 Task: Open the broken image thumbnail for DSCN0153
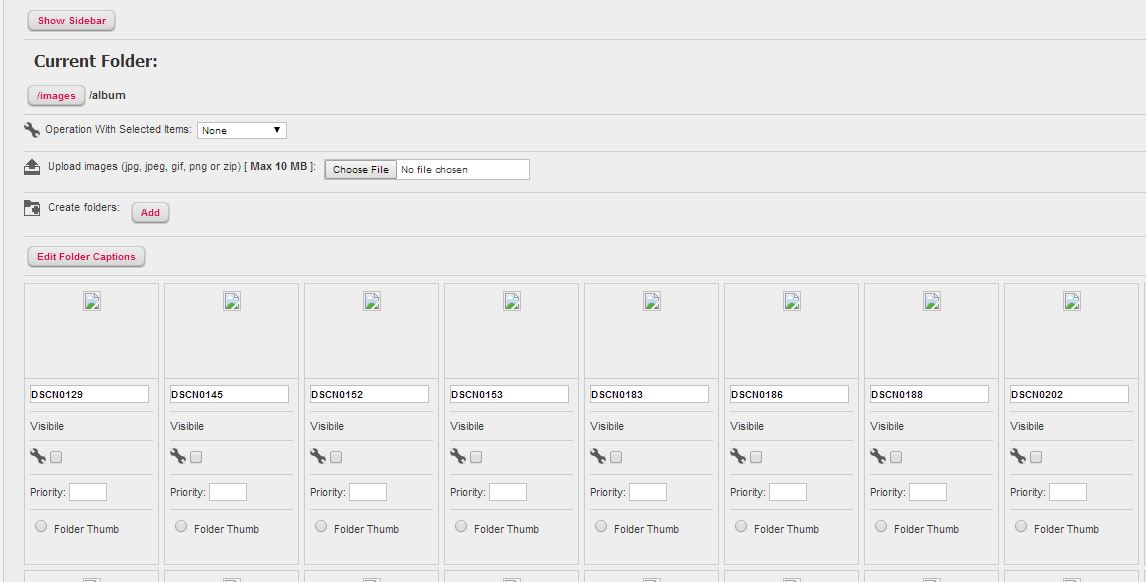coord(512,301)
